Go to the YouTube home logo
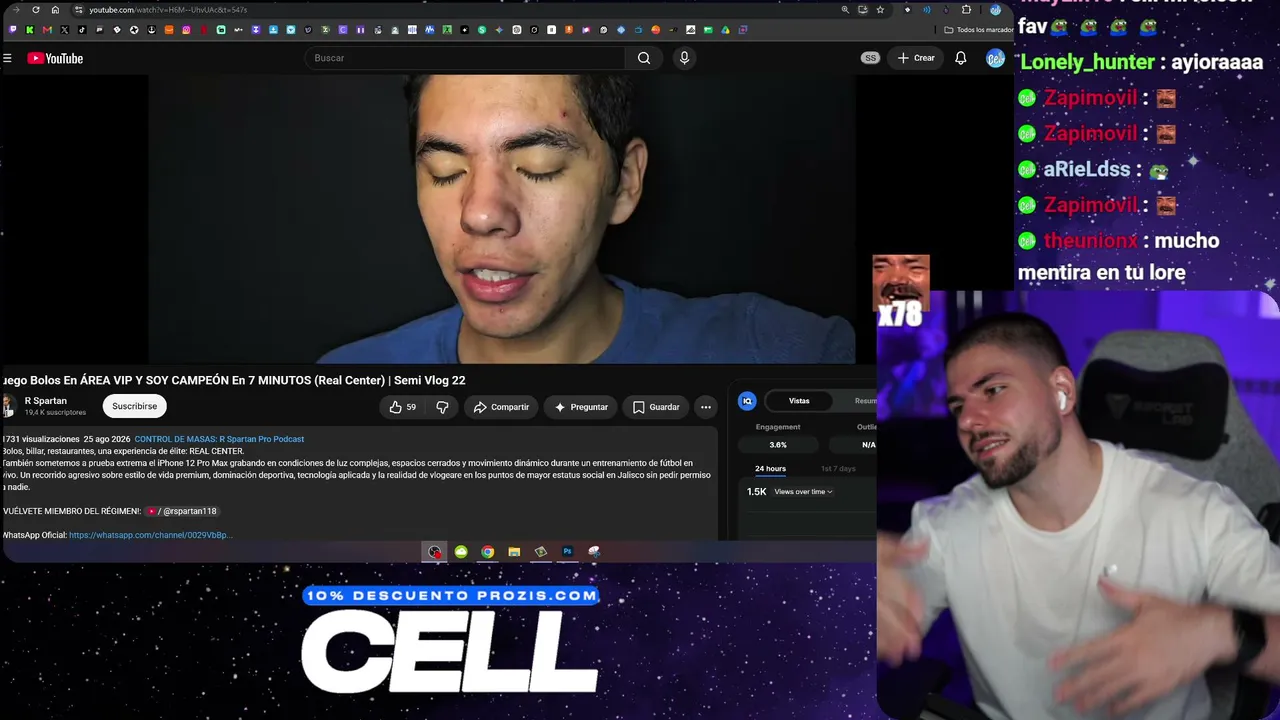 click(55, 58)
